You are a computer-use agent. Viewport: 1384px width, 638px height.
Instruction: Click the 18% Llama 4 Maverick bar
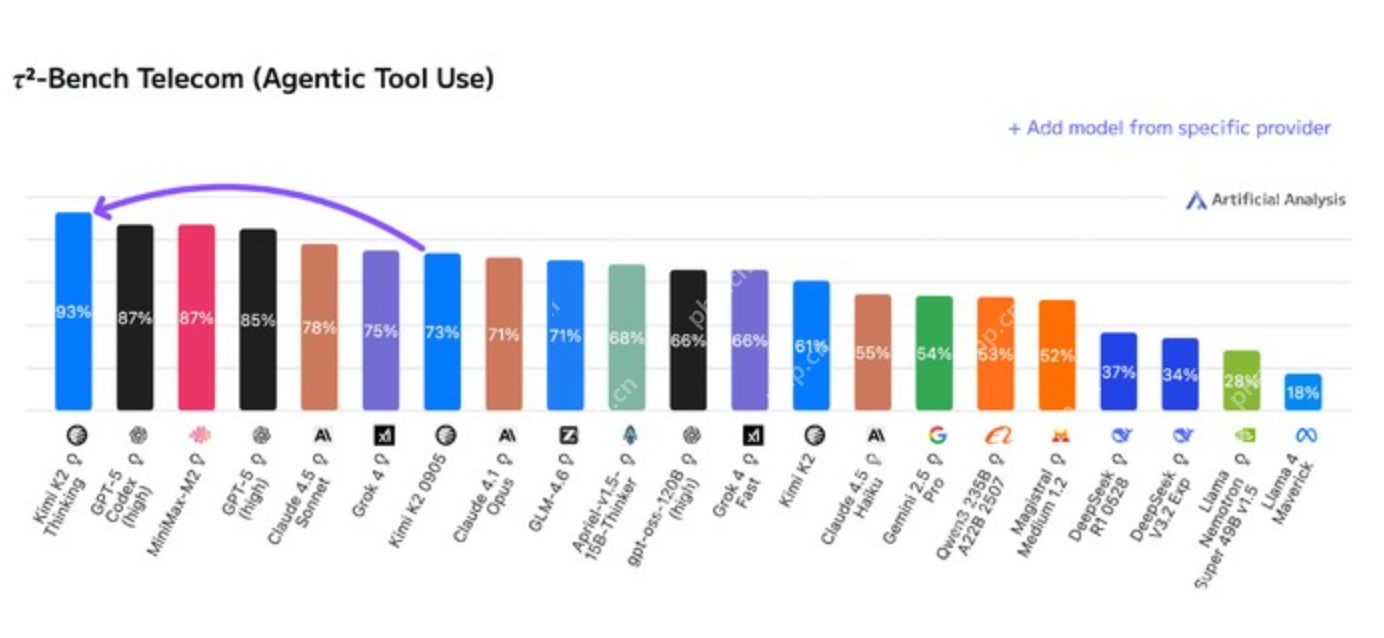[x=1303, y=392]
